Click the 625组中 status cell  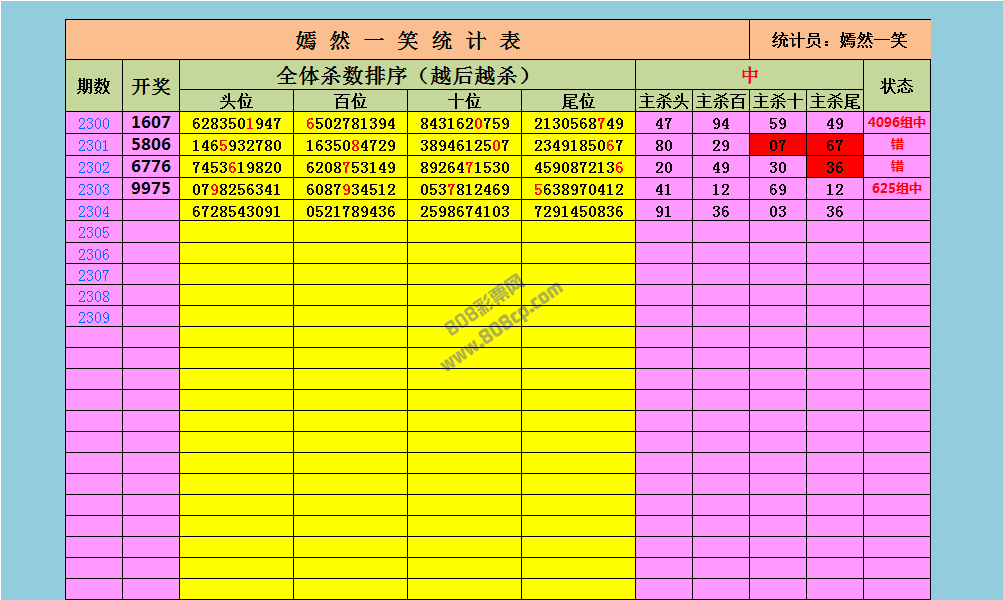(x=897, y=189)
